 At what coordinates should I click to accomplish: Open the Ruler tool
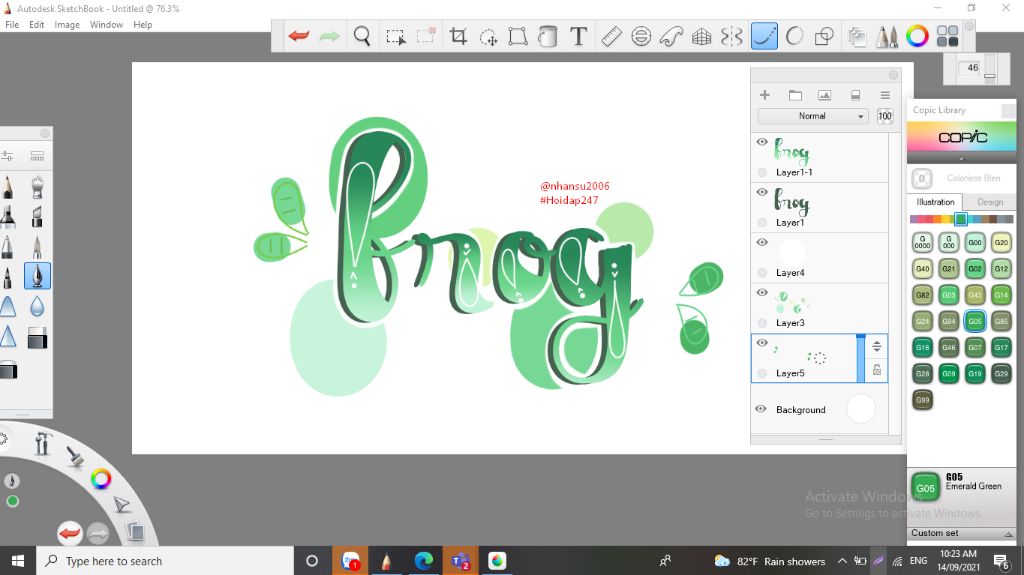611,37
